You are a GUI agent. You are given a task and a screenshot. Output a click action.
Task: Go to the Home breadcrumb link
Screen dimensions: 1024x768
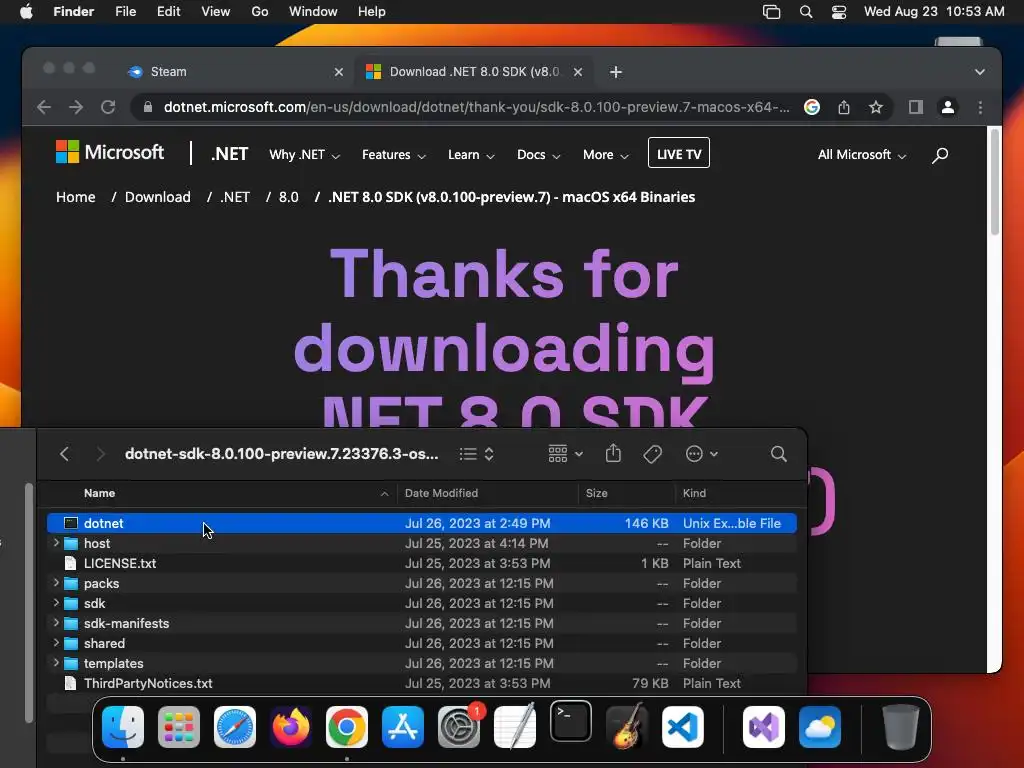point(76,197)
